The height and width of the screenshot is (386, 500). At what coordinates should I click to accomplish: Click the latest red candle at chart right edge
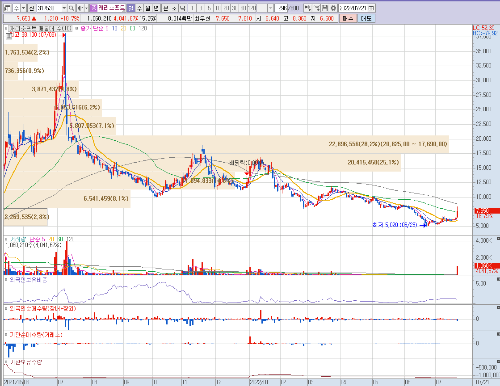[x=458, y=213]
